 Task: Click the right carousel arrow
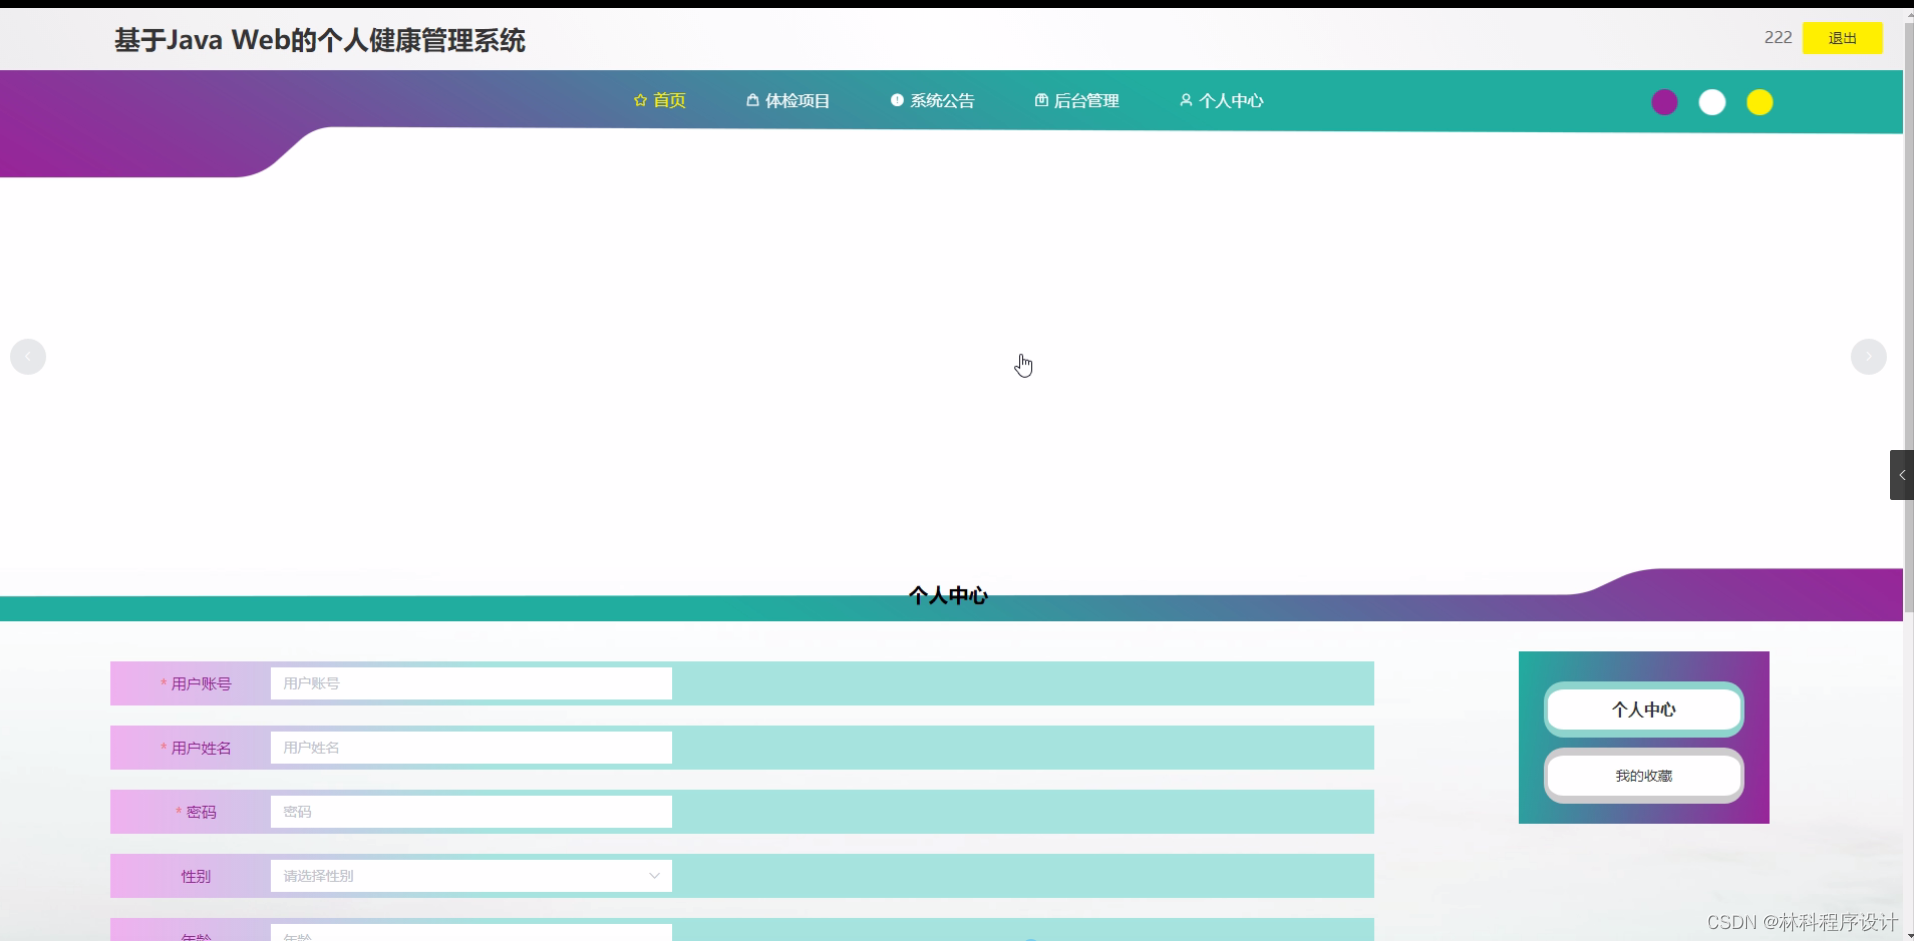[1869, 356]
